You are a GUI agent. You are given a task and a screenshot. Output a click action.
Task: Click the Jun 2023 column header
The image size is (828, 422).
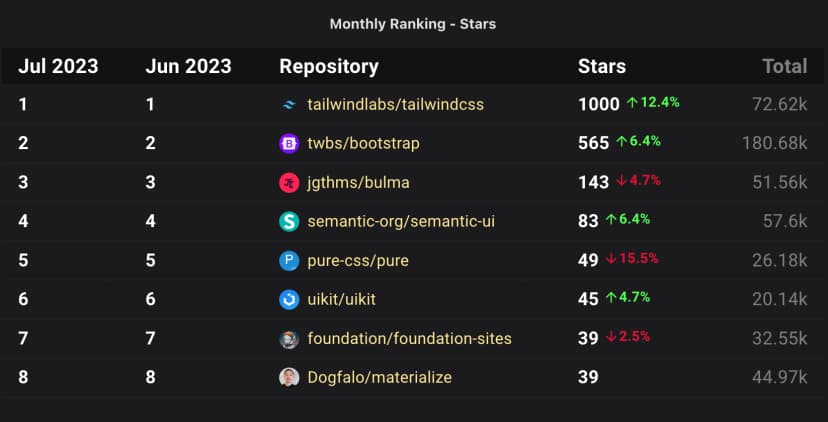tap(189, 67)
